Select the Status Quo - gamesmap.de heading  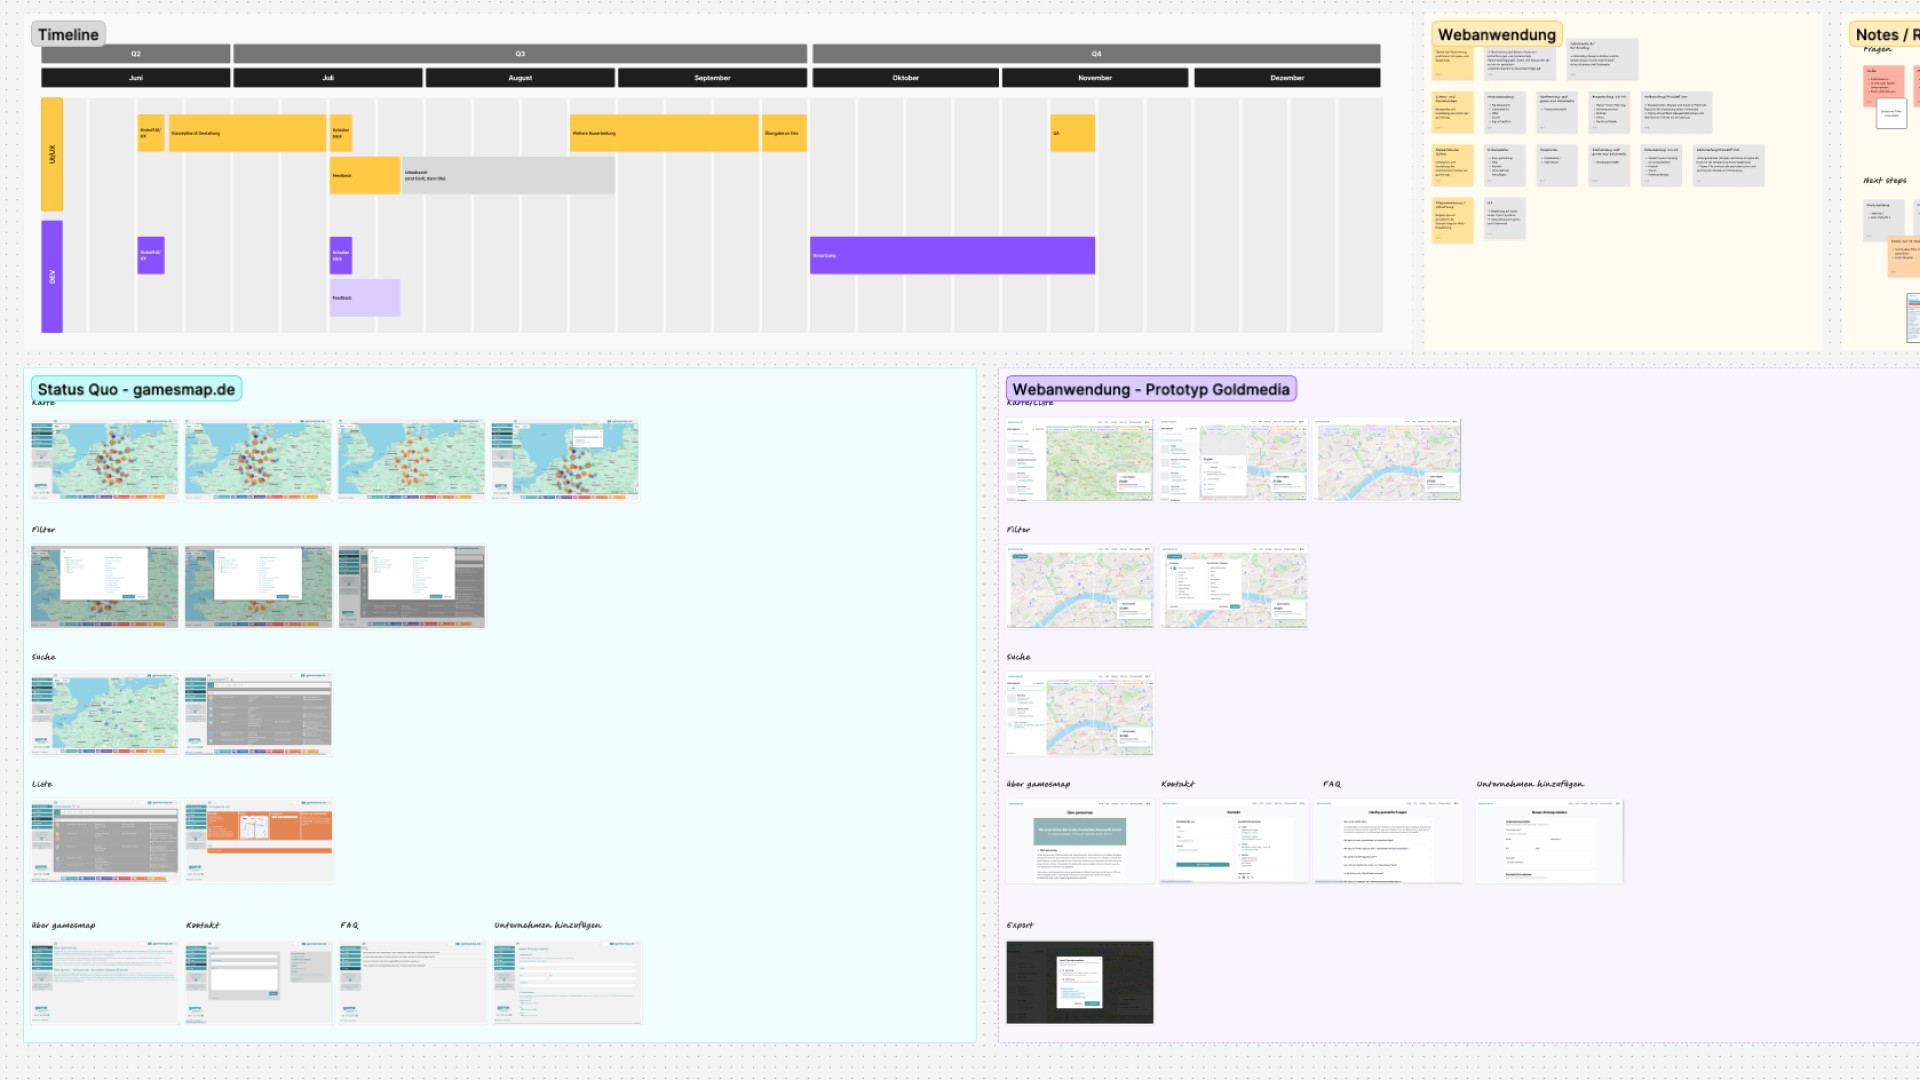pyautogui.click(x=137, y=389)
